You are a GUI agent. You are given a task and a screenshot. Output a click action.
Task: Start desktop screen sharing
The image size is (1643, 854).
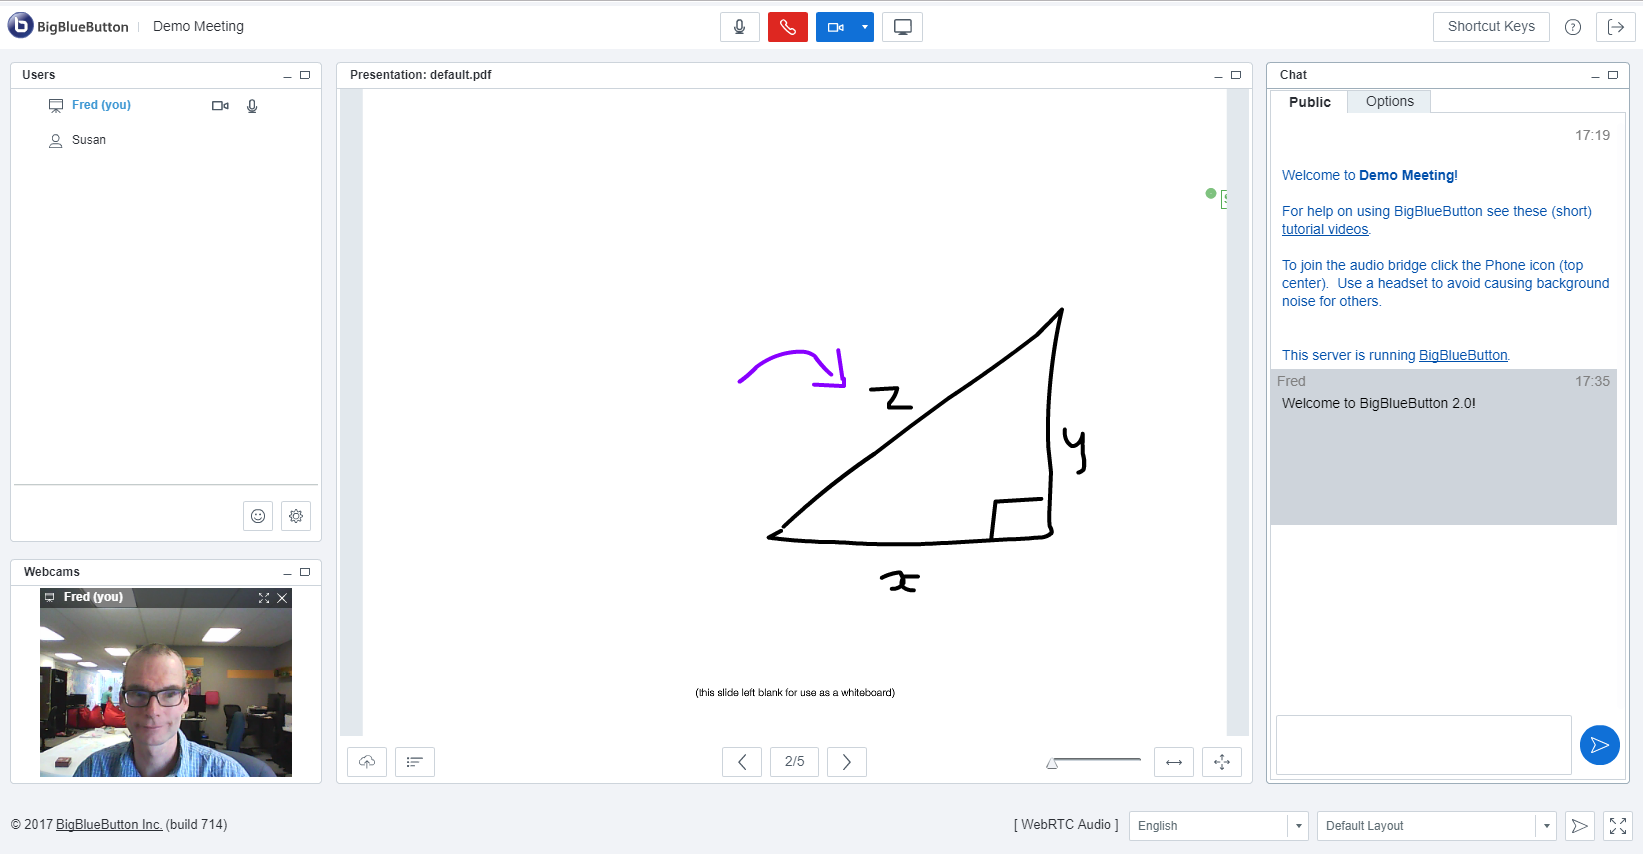tap(902, 27)
